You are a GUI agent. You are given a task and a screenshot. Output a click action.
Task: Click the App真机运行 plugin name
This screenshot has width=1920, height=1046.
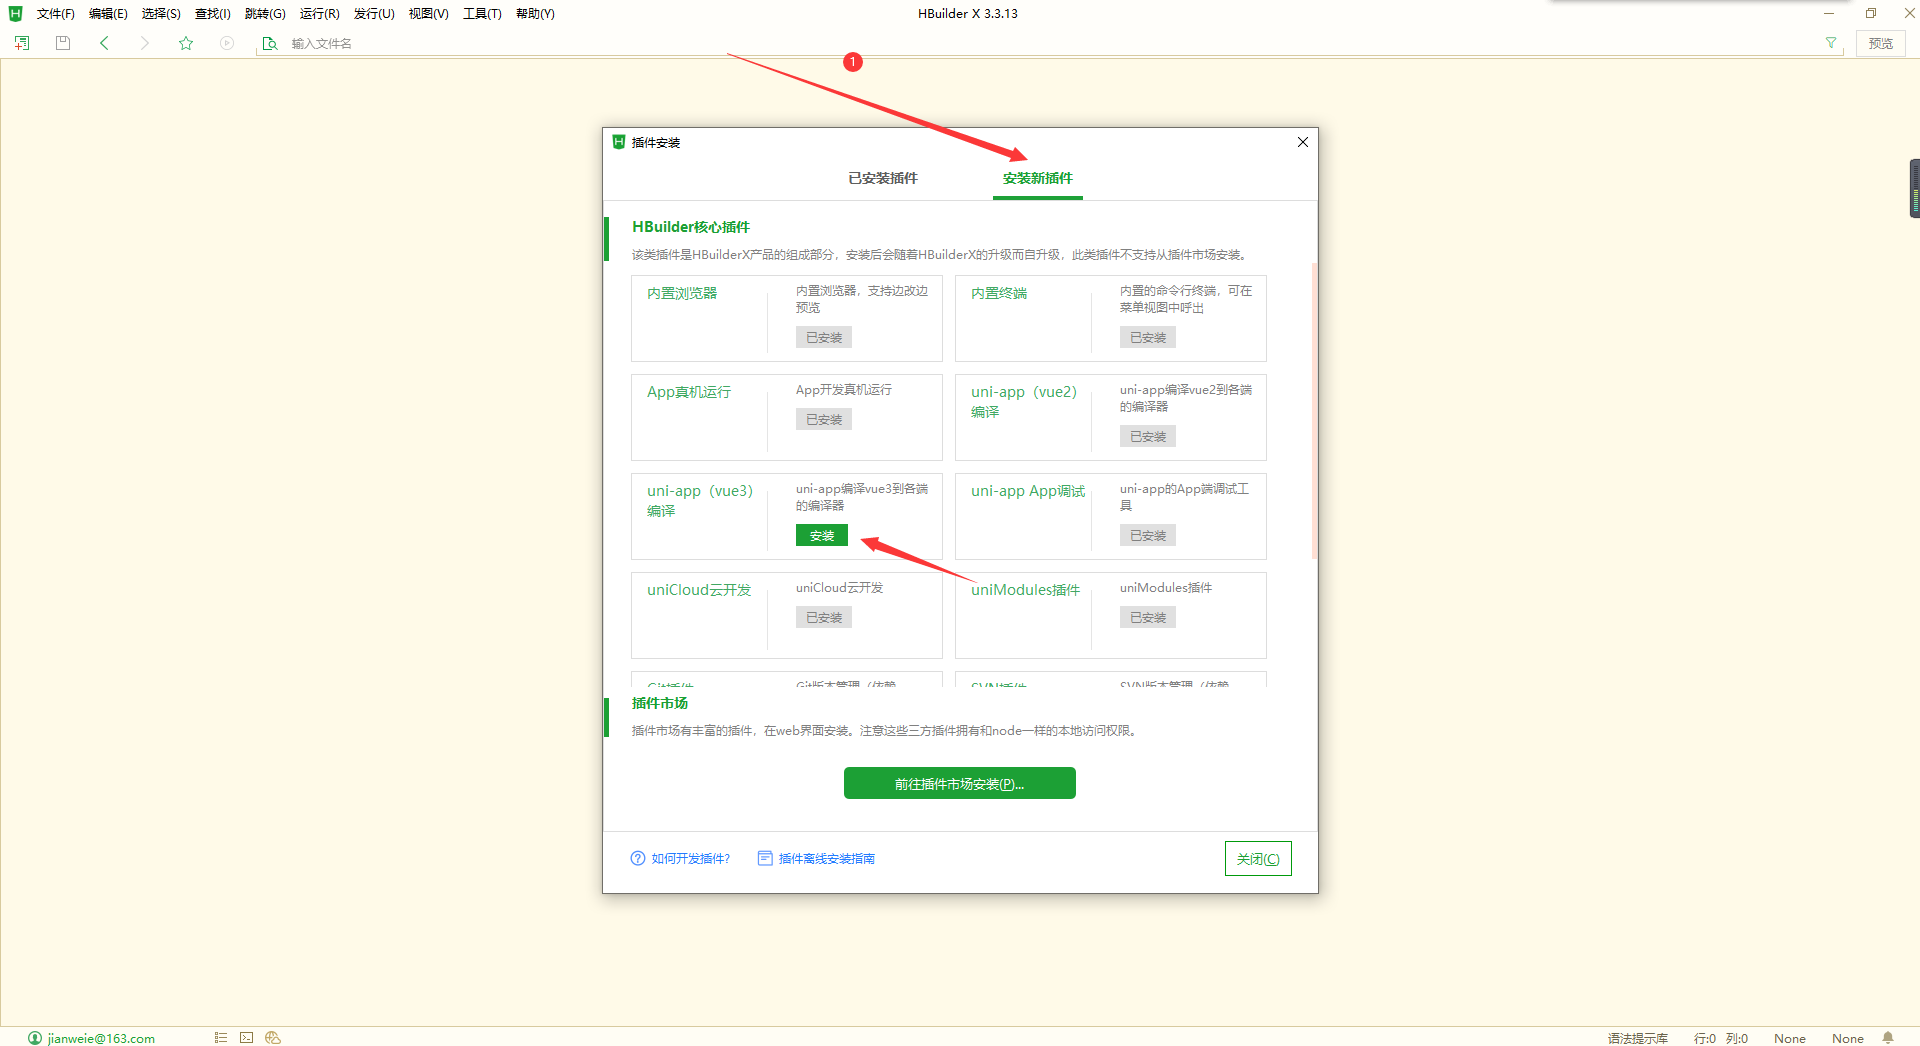click(x=689, y=392)
